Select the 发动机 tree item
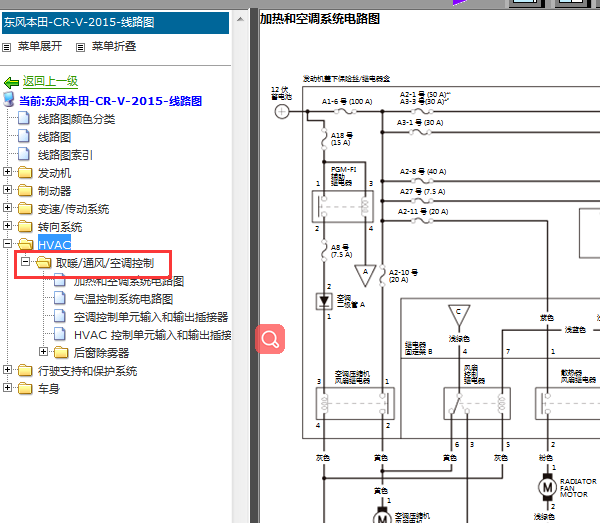 [x=54, y=173]
